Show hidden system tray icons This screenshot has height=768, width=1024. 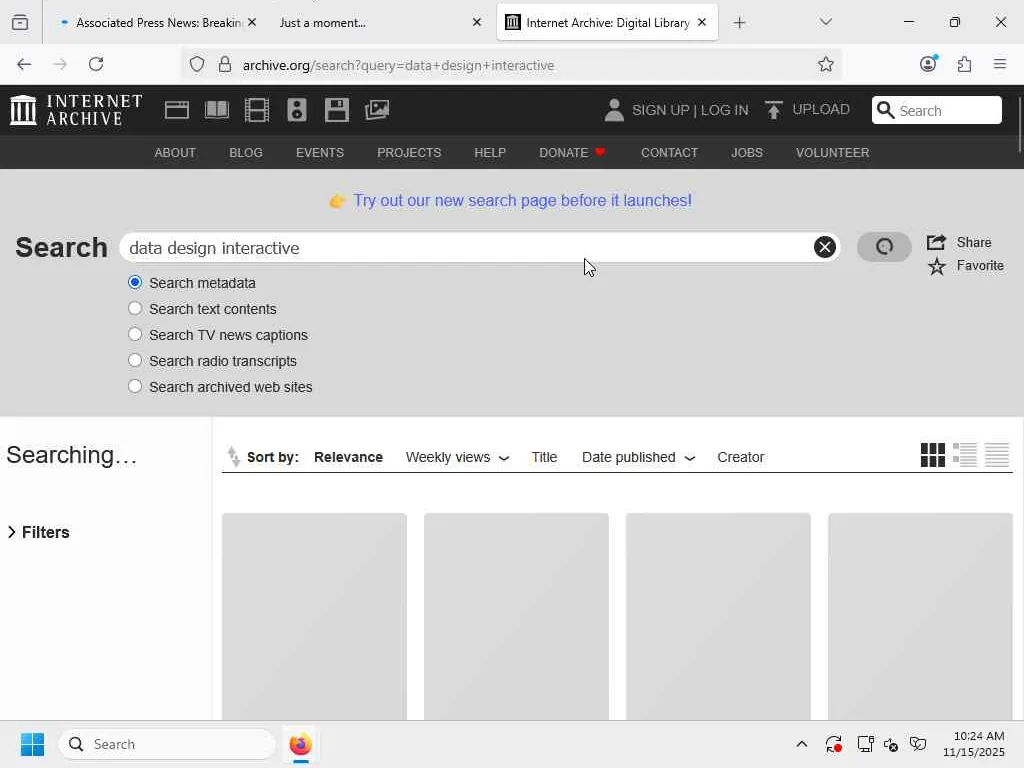coord(801,744)
